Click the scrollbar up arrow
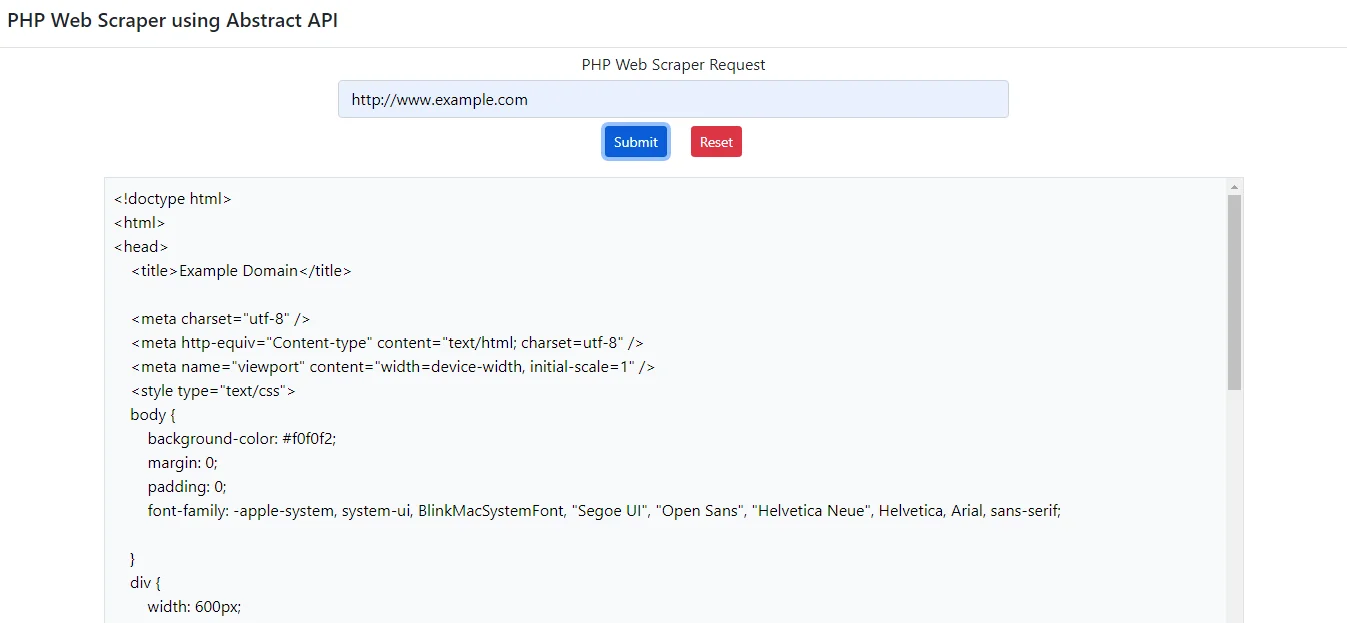1347x623 pixels. pyautogui.click(x=1233, y=185)
